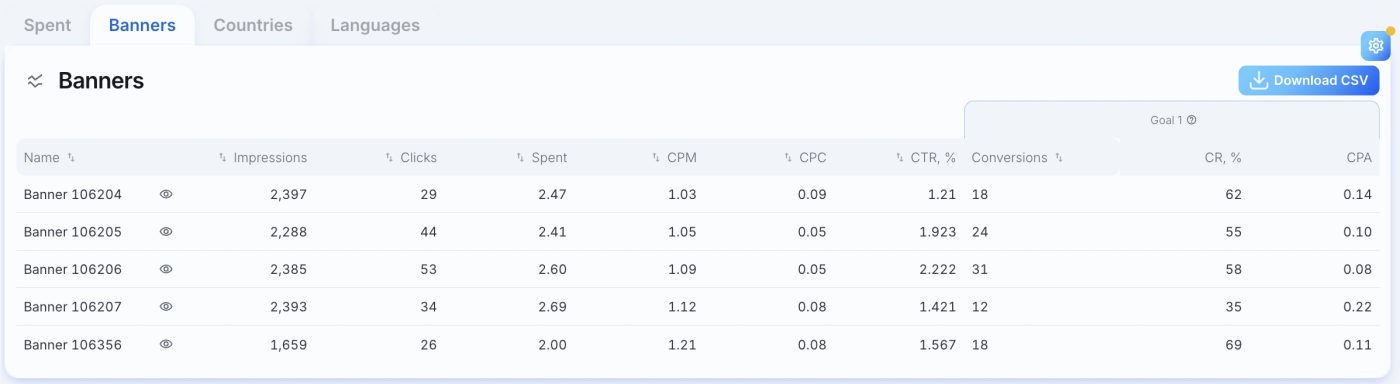Click CPA value 0.14

(1358, 194)
